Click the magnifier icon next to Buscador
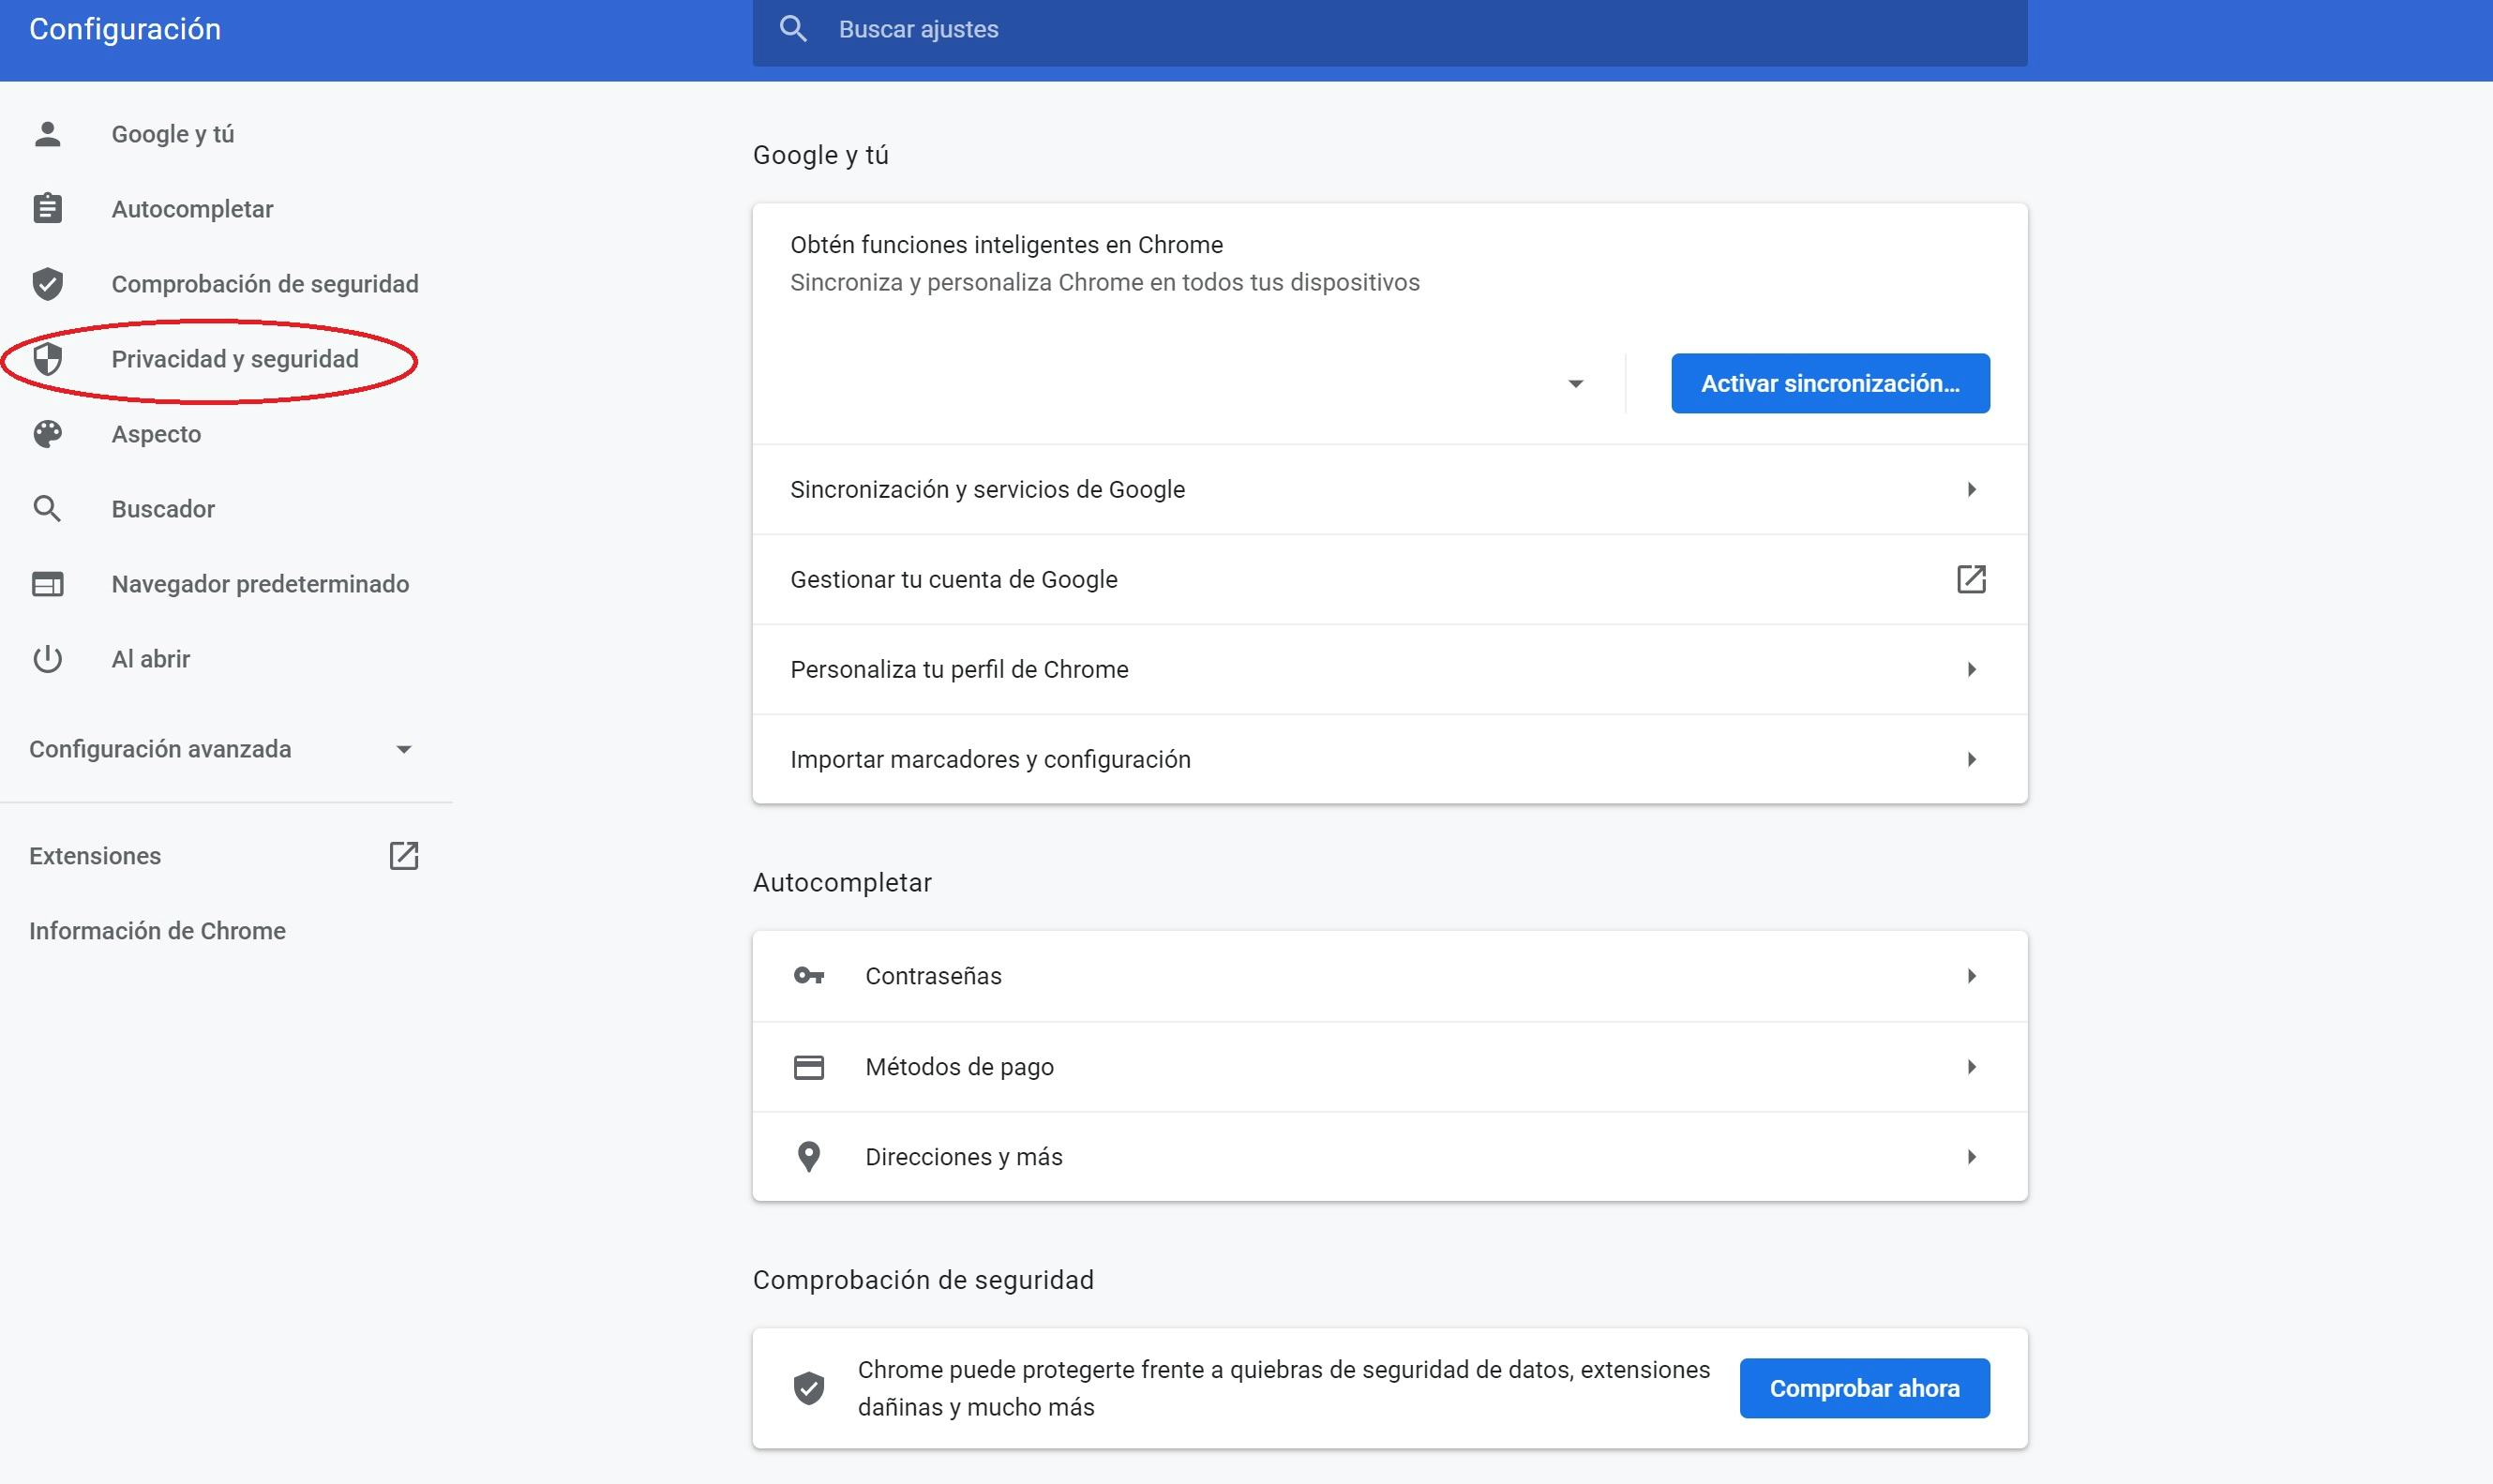This screenshot has width=2493, height=1484. (x=47, y=509)
